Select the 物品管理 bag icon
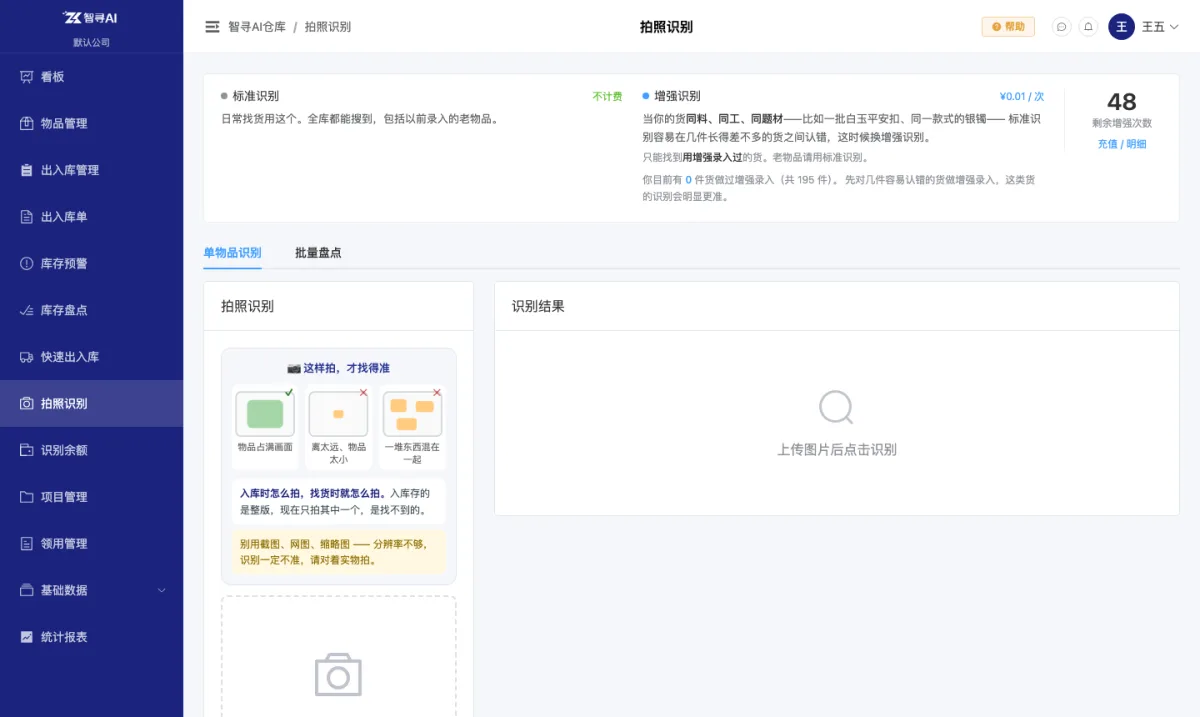Image resolution: width=1200 pixels, height=717 pixels. (x=27, y=124)
